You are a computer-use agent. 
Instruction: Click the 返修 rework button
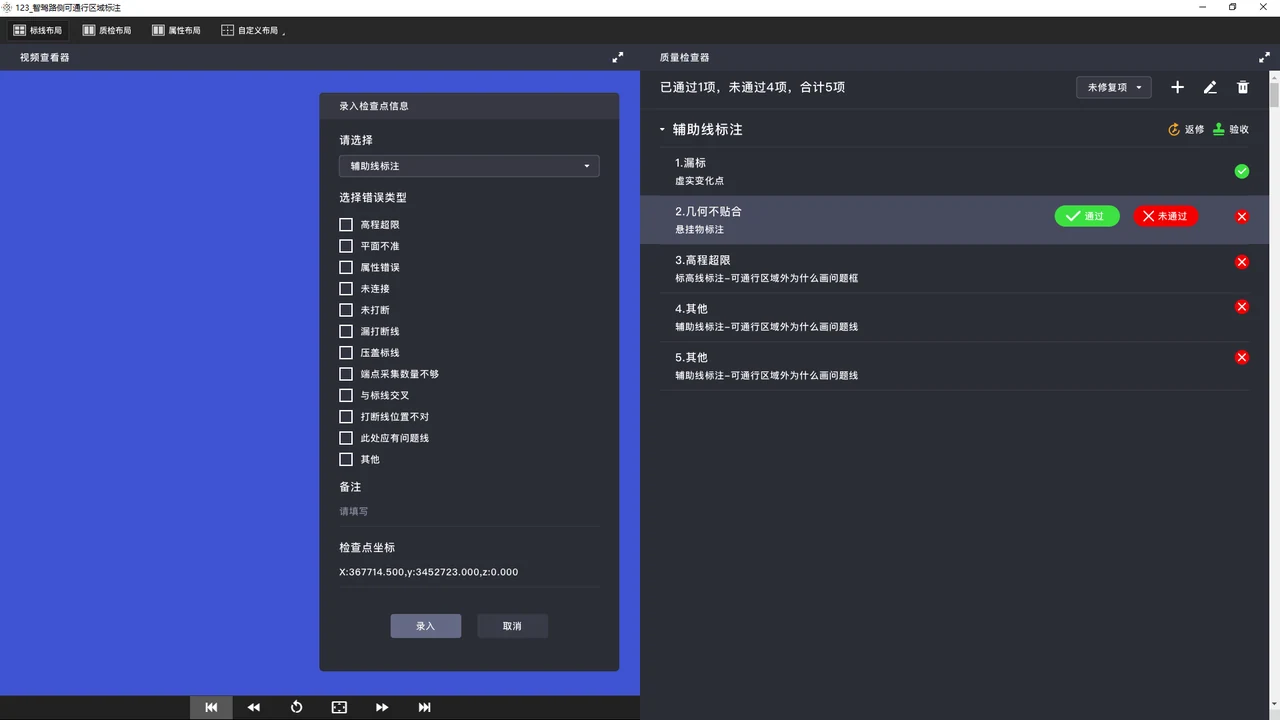pos(1187,129)
